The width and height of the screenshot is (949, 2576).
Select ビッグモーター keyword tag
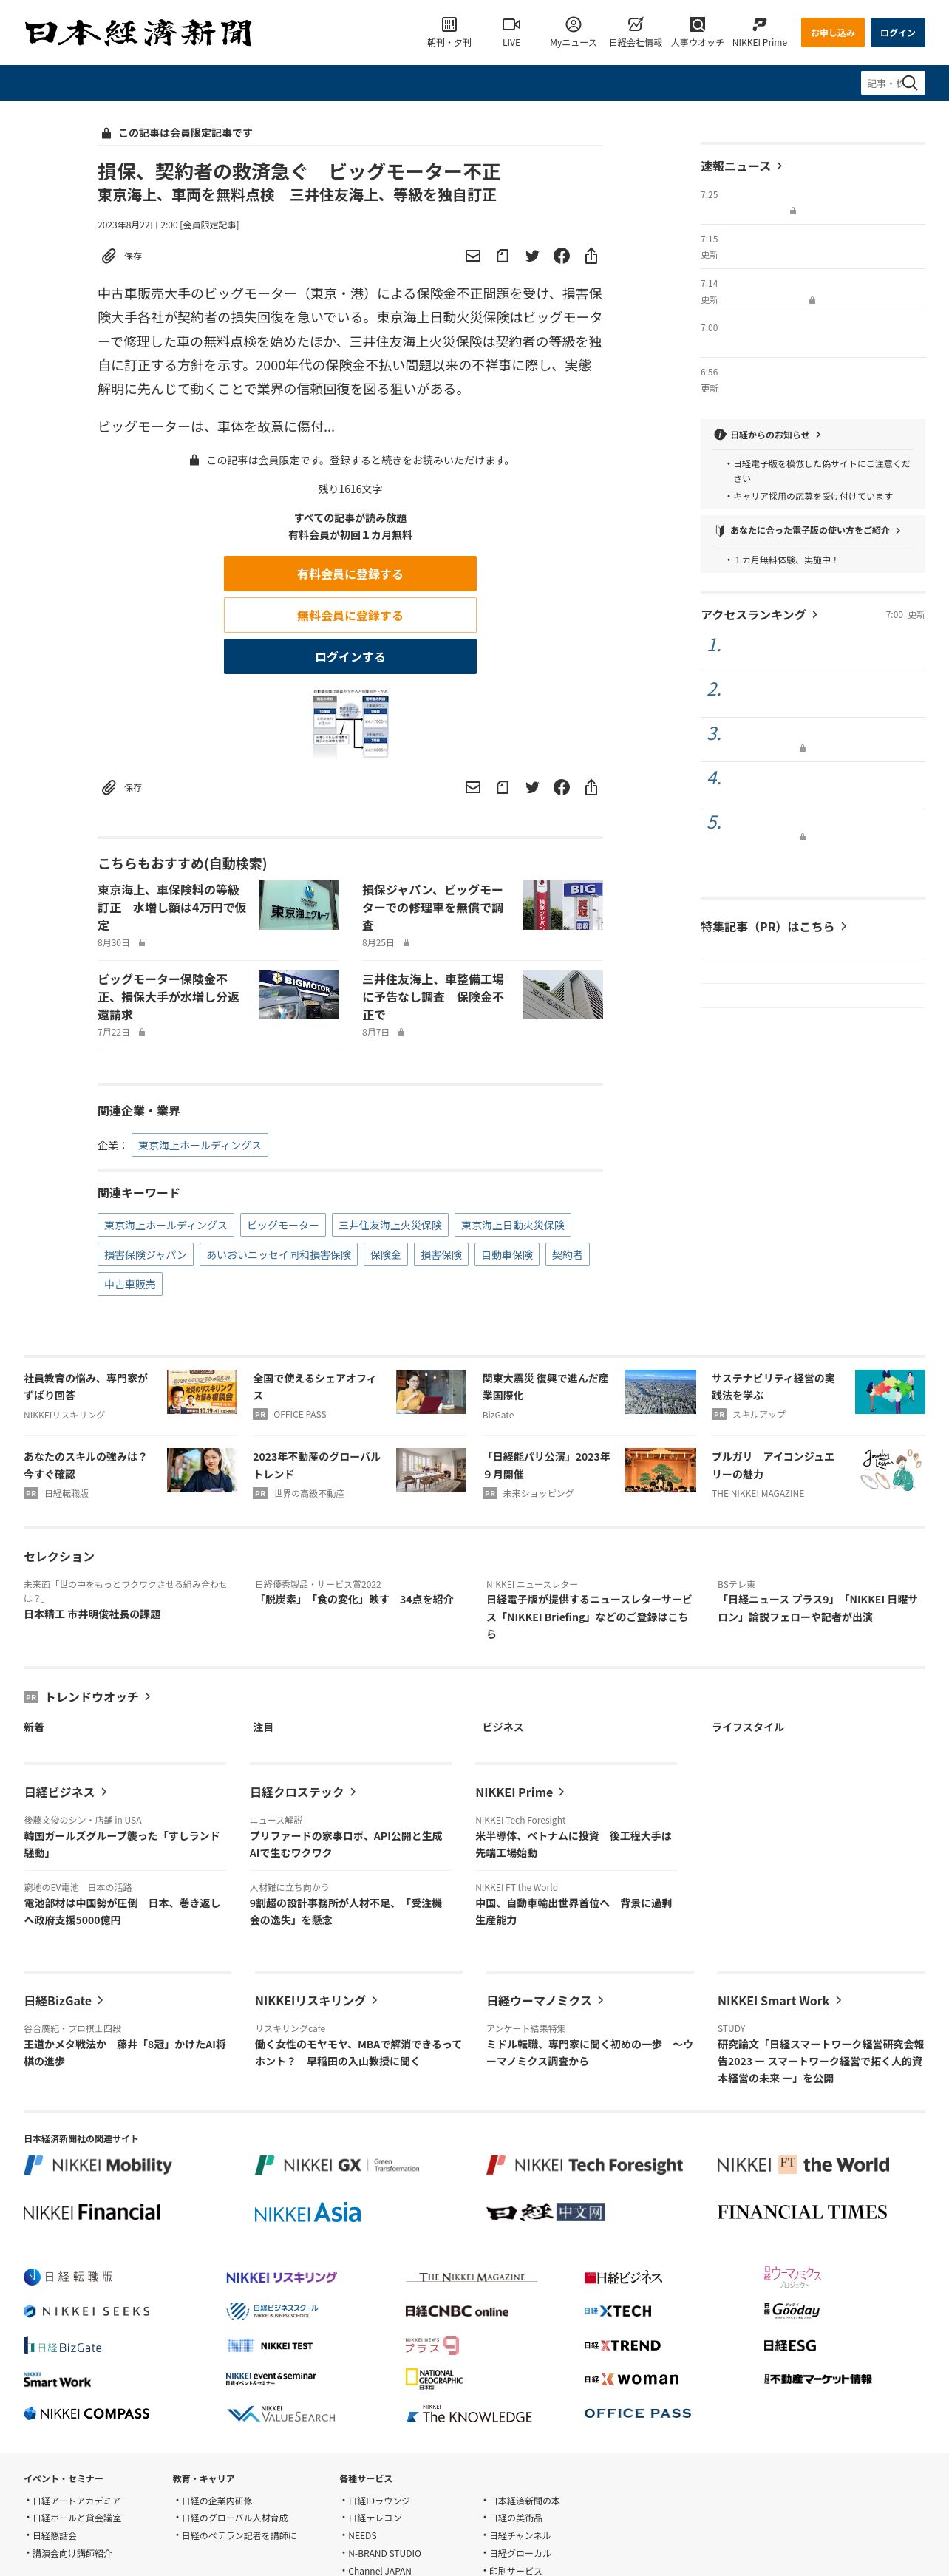(x=283, y=1225)
